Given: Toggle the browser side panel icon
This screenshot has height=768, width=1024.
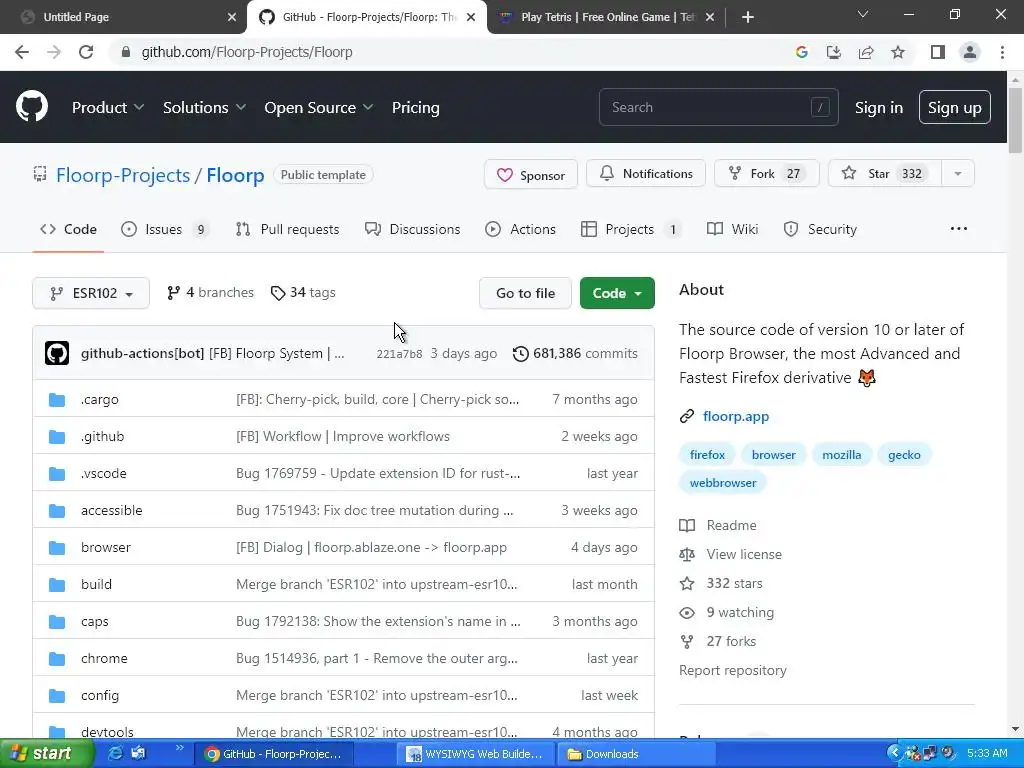Looking at the screenshot, I should point(938,52).
